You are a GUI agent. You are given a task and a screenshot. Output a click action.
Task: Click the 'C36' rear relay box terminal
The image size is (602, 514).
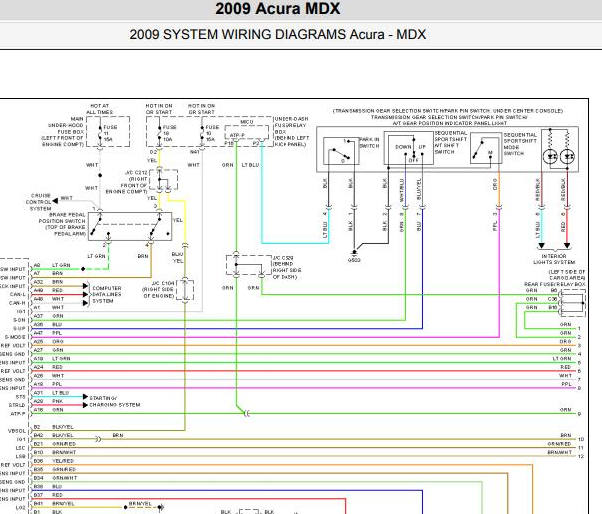point(552,299)
